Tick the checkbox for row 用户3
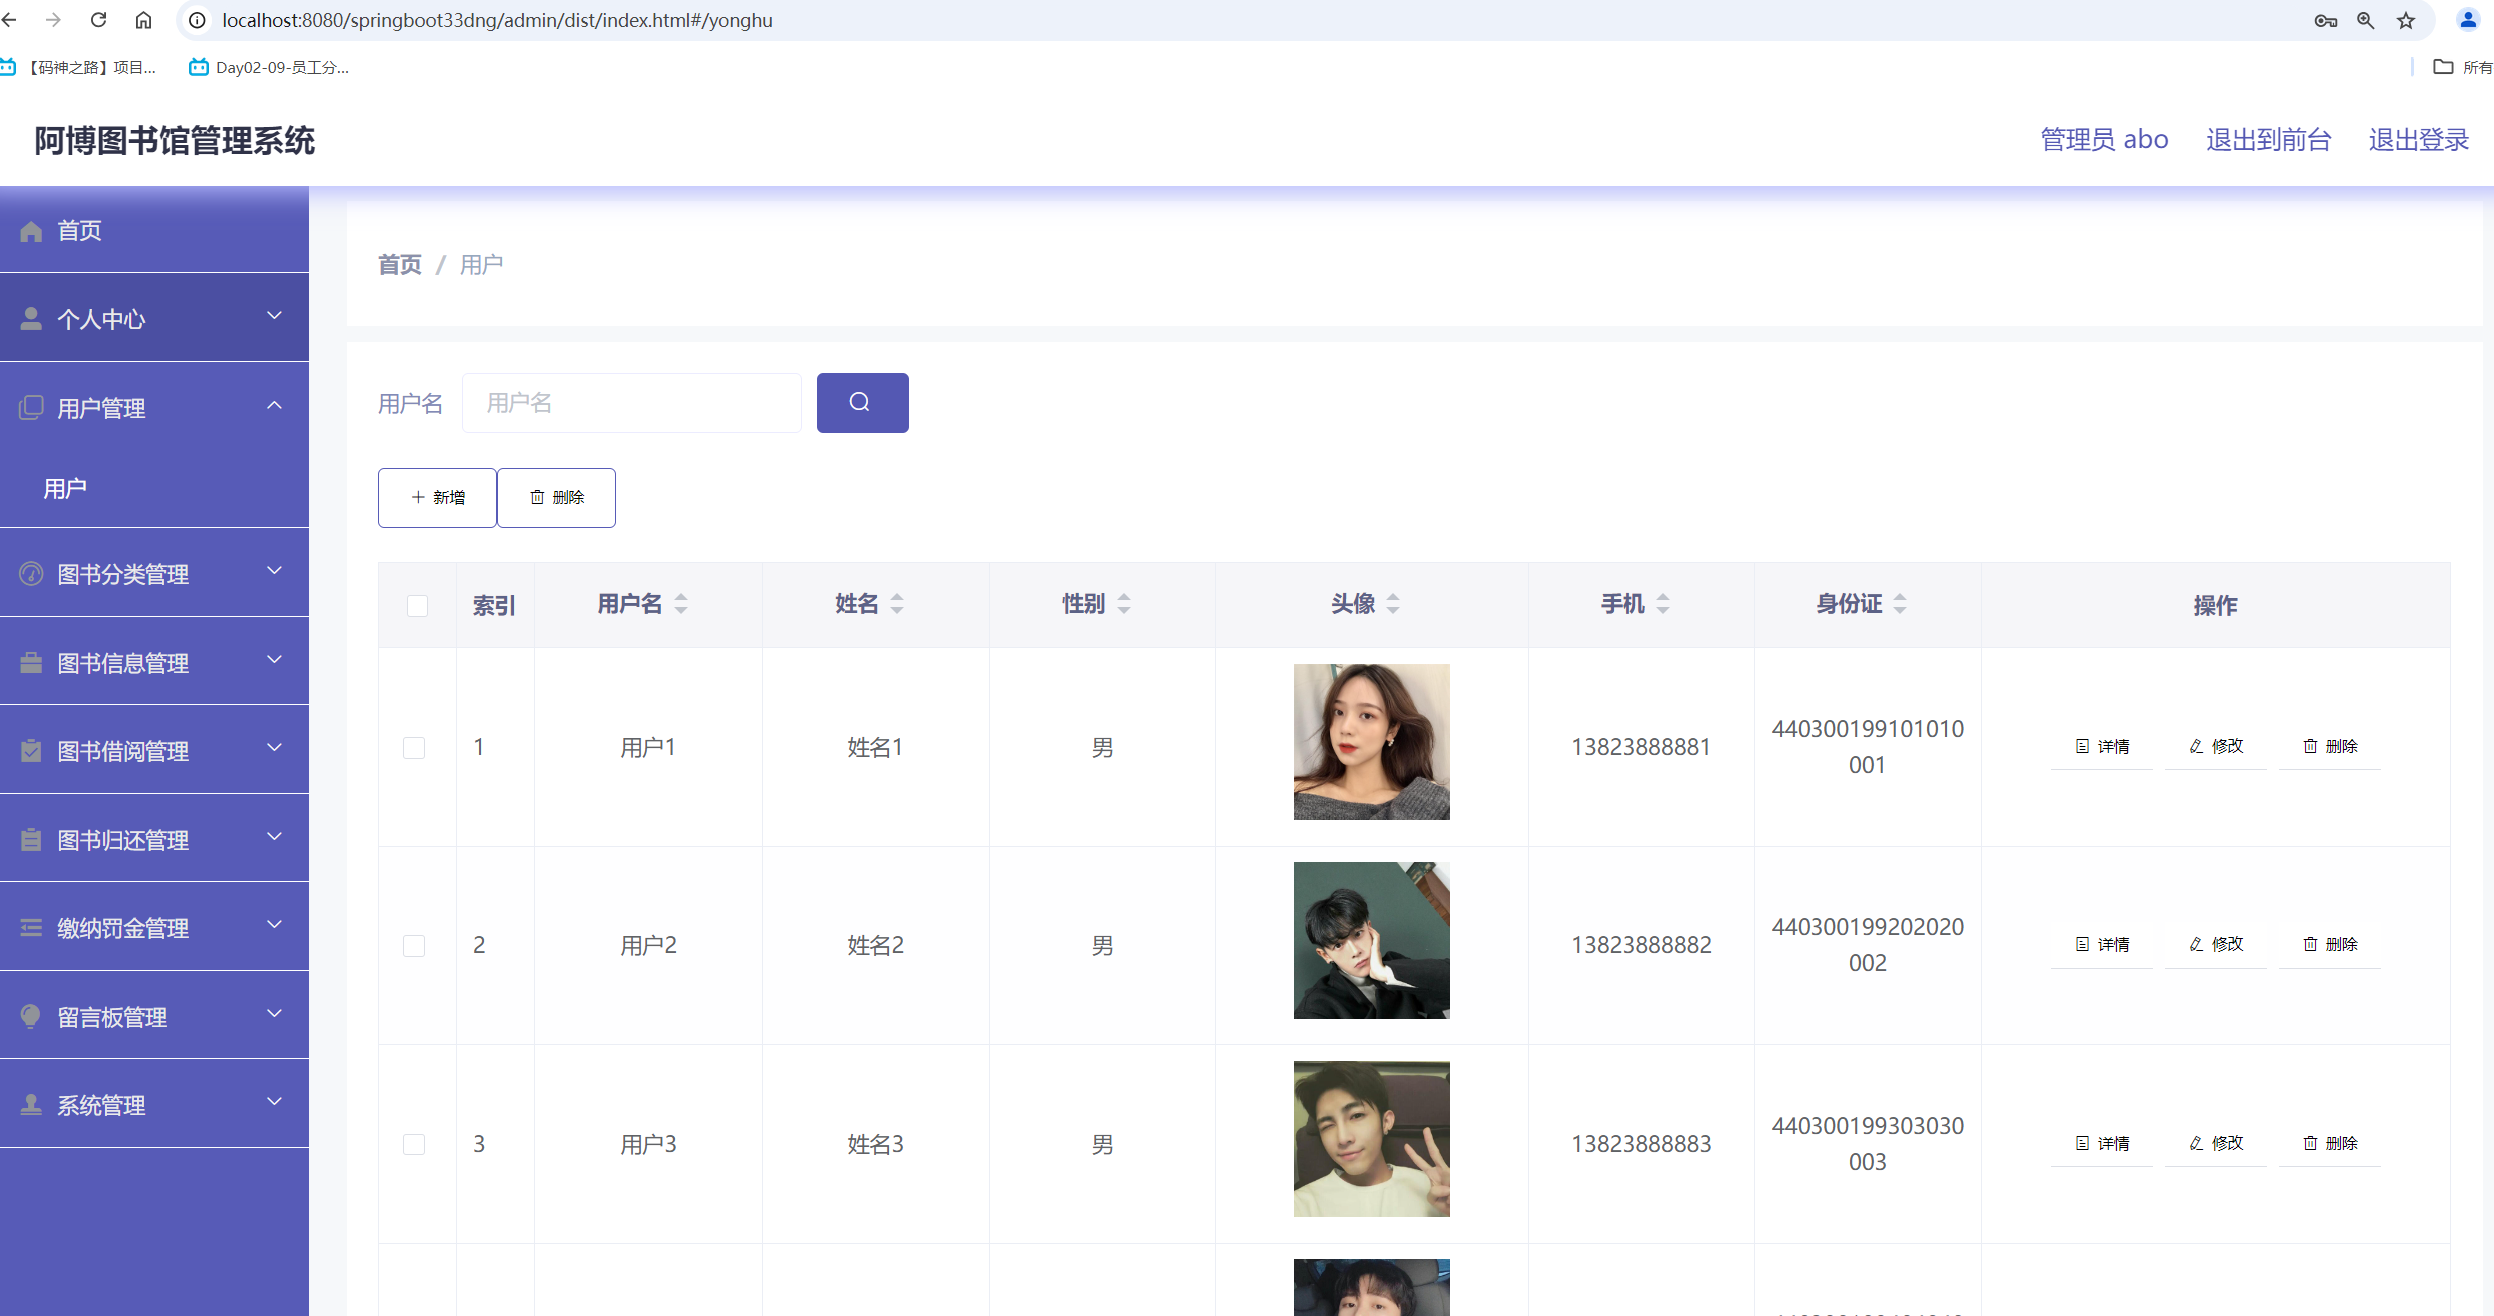The width and height of the screenshot is (2494, 1316). pyautogui.click(x=414, y=1144)
